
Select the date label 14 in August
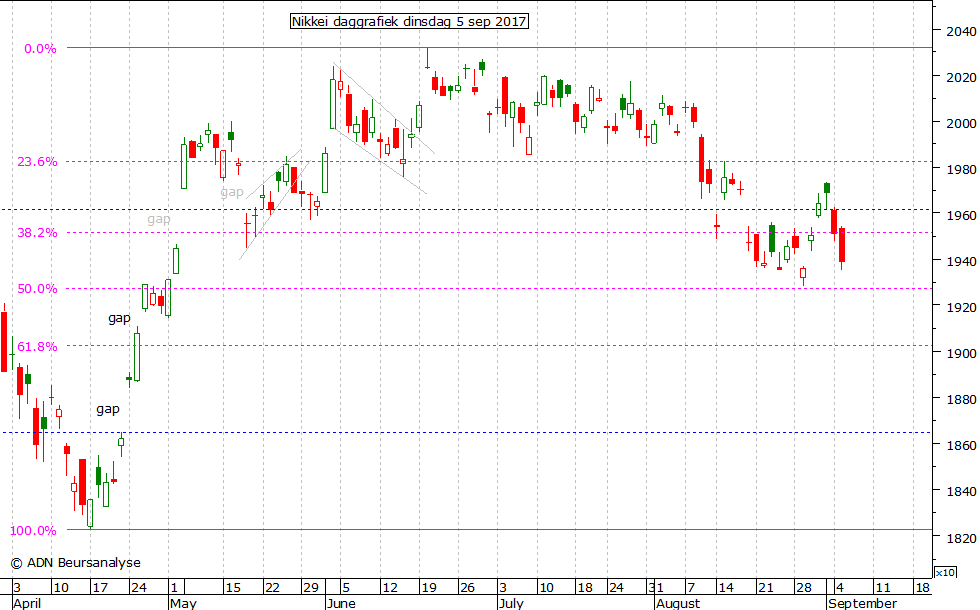[x=726, y=588]
